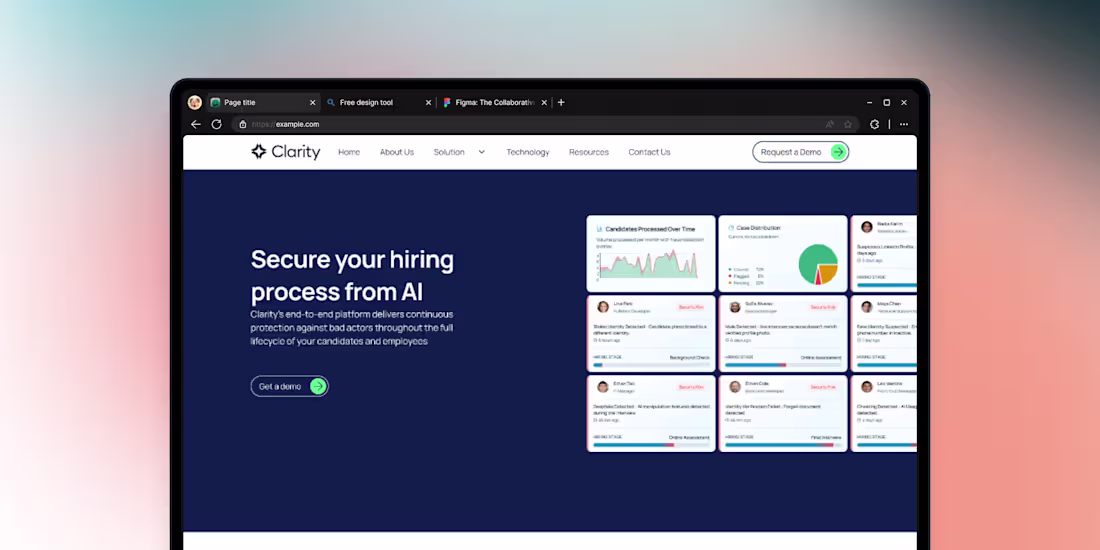Image resolution: width=1100 pixels, height=550 pixels.
Task: Open the Technology nav link
Action: [x=528, y=152]
